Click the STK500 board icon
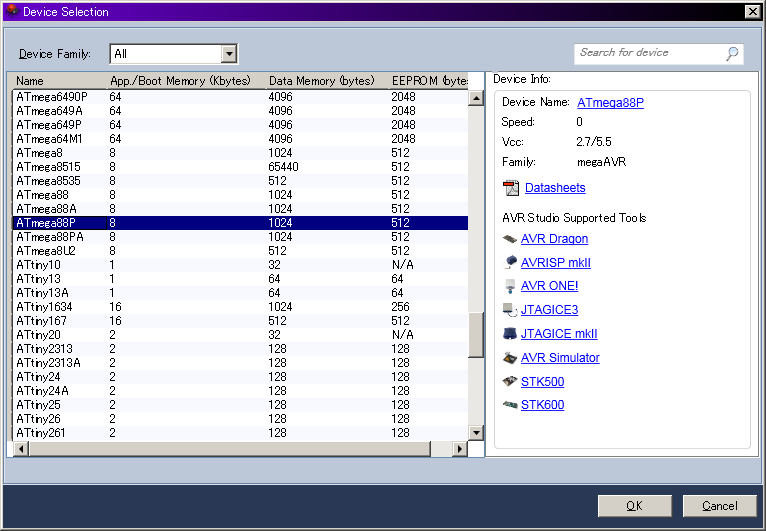 (510, 382)
